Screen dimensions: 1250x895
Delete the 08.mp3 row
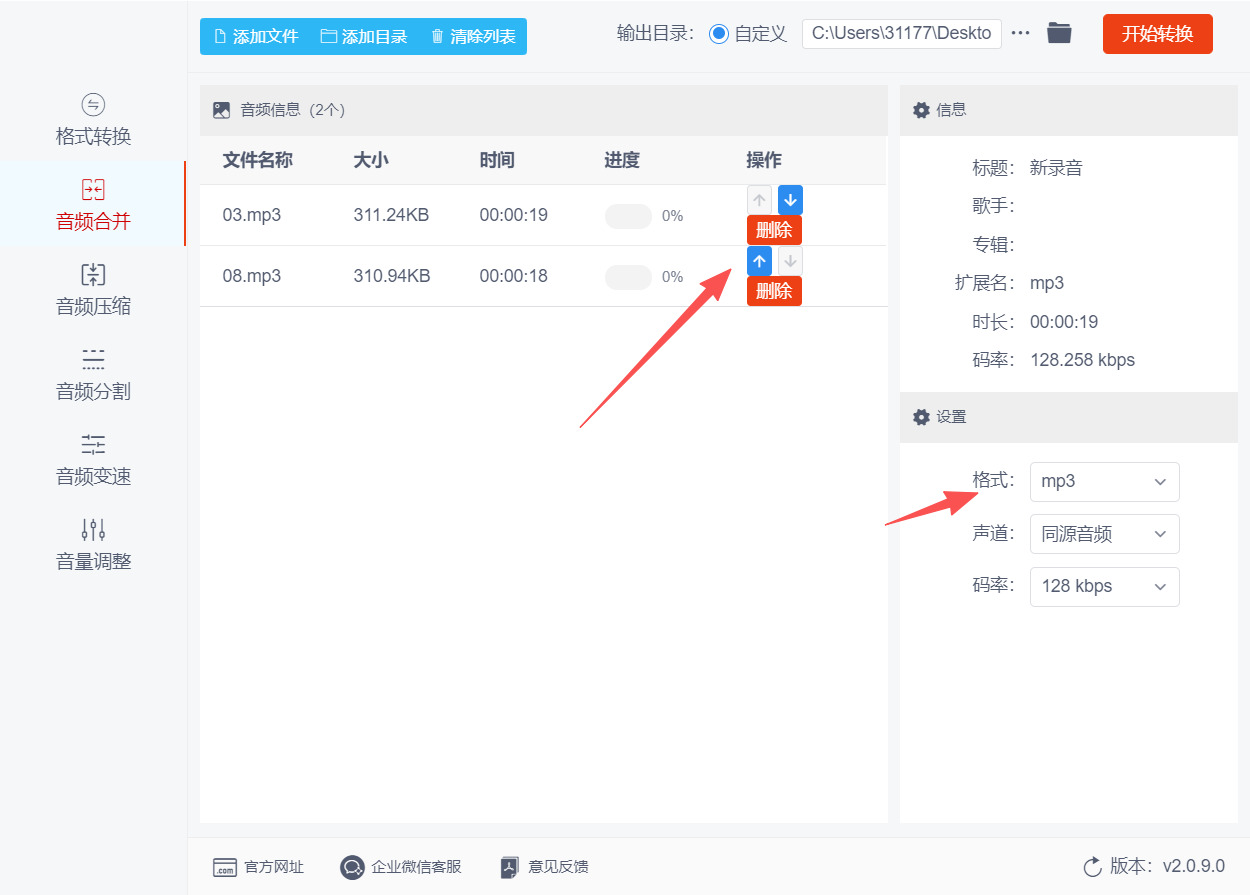tap(774, 291)
